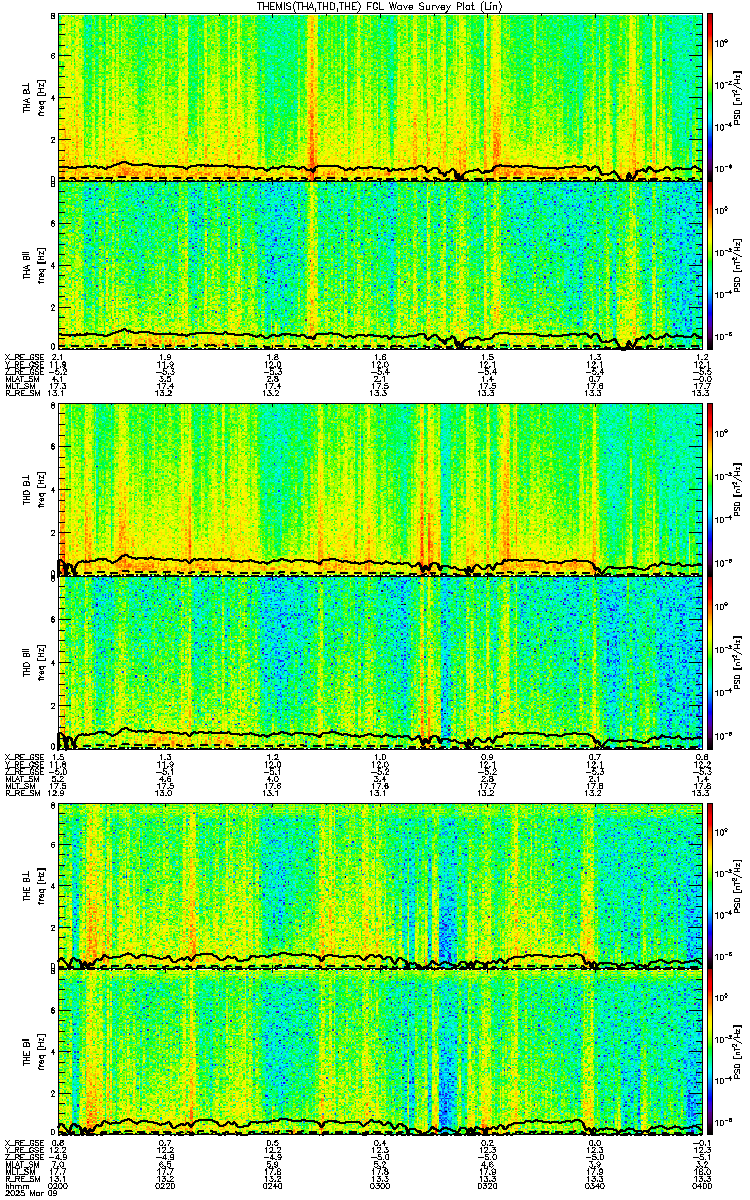
Task: Click the PSD color bar of THA B⊥ panel
Action: click(x=711, y=96)
